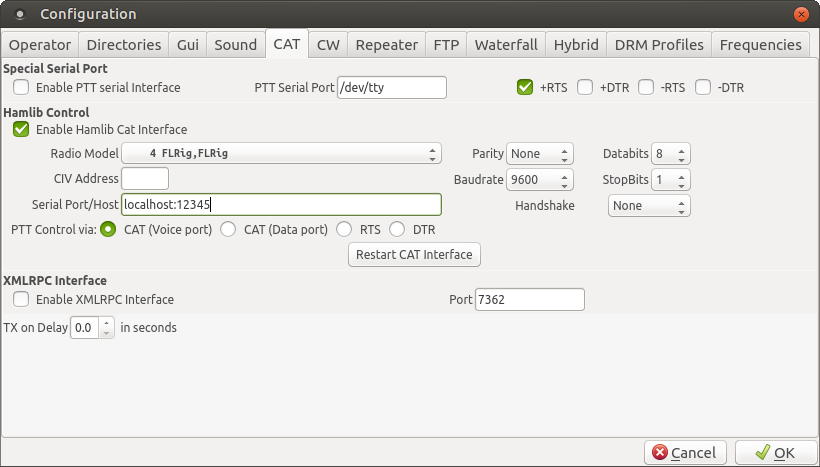Choose RTS for PTT control

tap(344, 230)
